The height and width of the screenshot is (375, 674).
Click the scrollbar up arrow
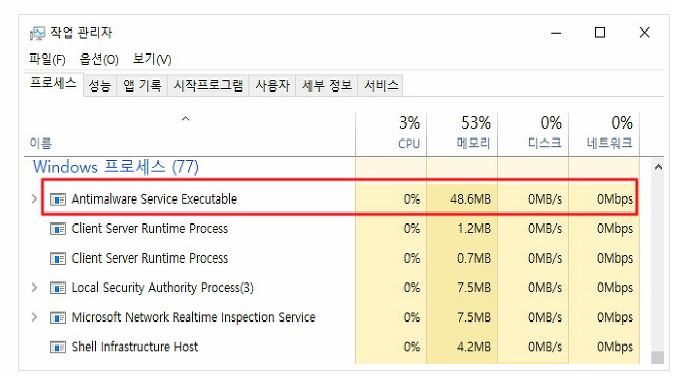click(x=658, y=167)
